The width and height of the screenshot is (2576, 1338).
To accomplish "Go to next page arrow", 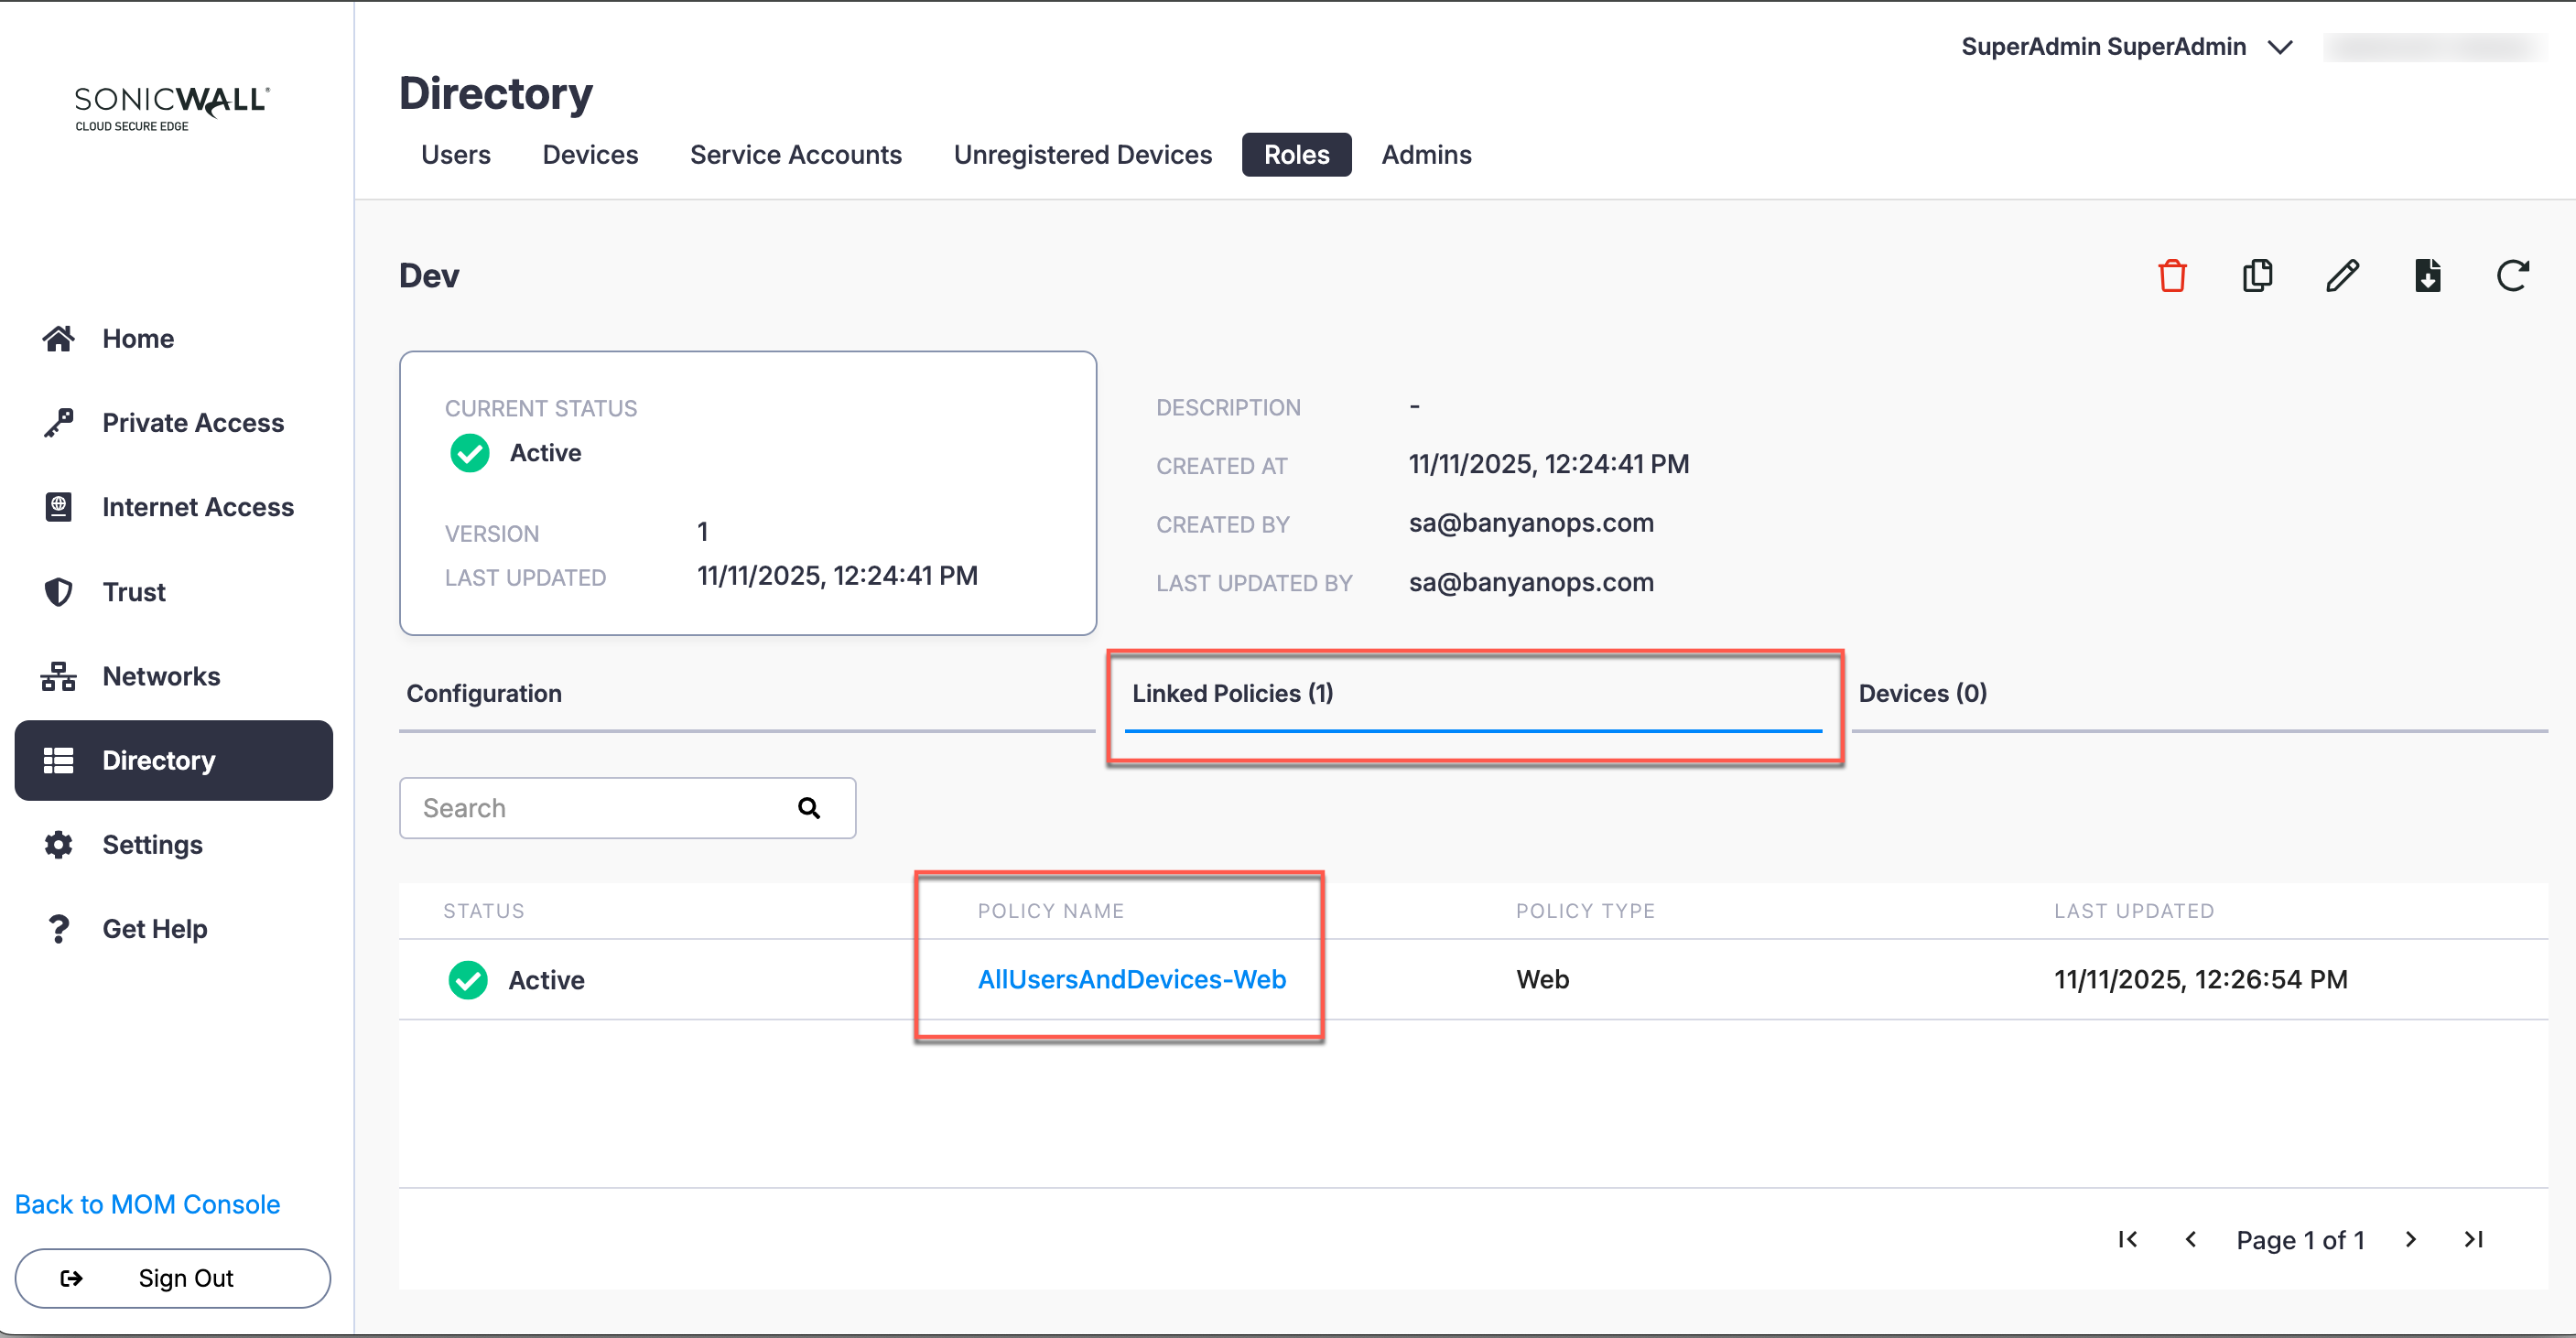I will [2410, 1240].
